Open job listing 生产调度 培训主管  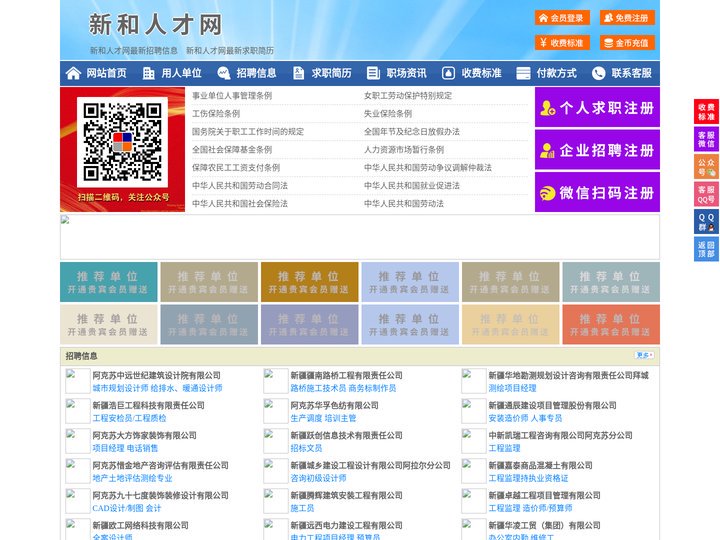(323, 418)
